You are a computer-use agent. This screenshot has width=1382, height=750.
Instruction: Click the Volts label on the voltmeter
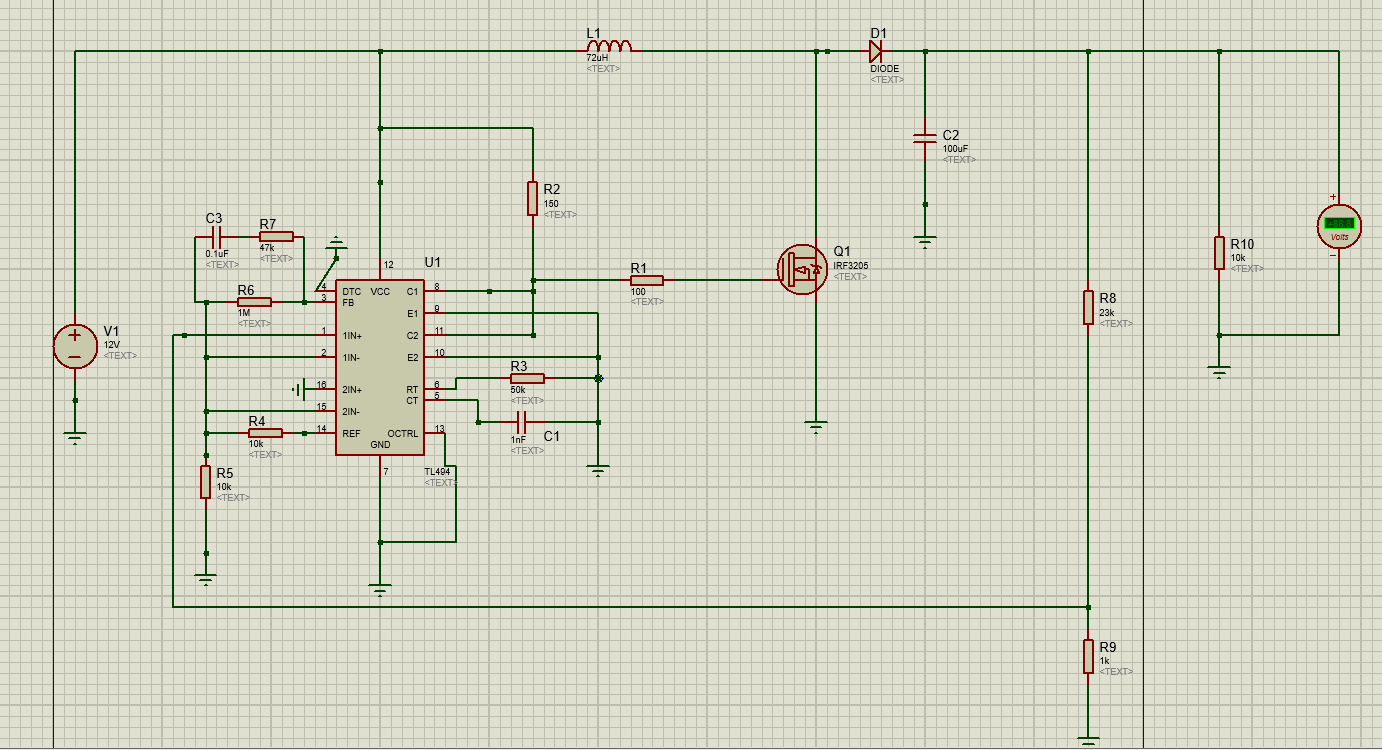point(1339,237)
